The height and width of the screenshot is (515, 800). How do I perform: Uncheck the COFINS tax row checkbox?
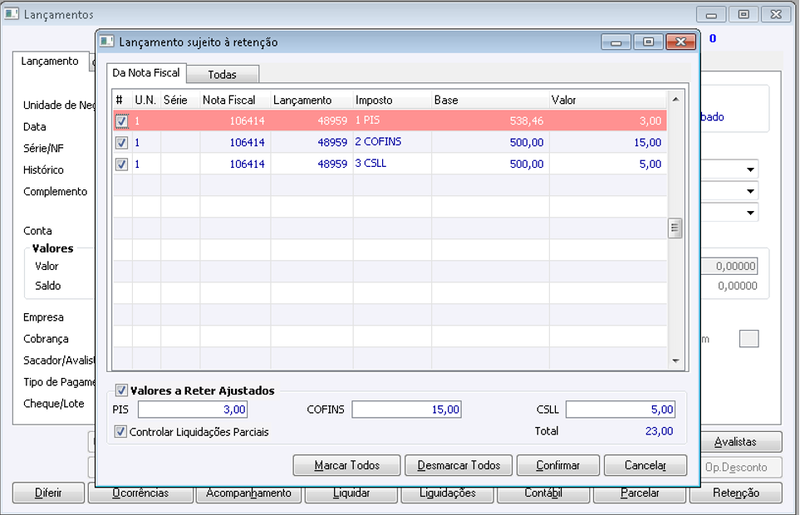point(121,142)
